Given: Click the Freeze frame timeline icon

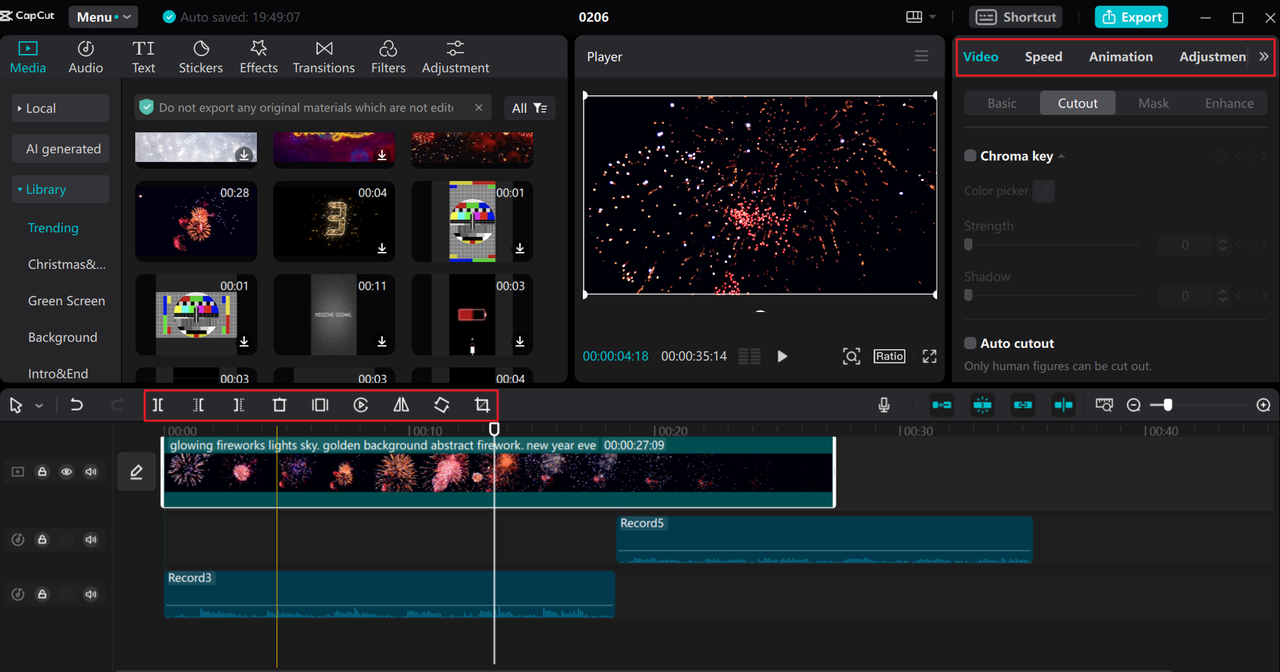Looking at the screenshot, I should click(320, 405).
